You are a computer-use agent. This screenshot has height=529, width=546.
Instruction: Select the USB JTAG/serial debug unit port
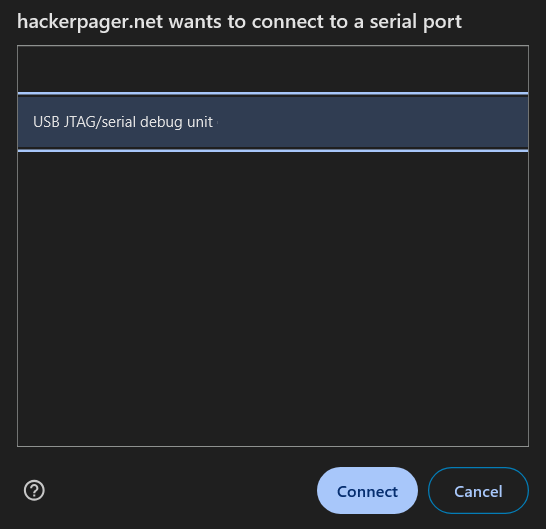point(273,122)
